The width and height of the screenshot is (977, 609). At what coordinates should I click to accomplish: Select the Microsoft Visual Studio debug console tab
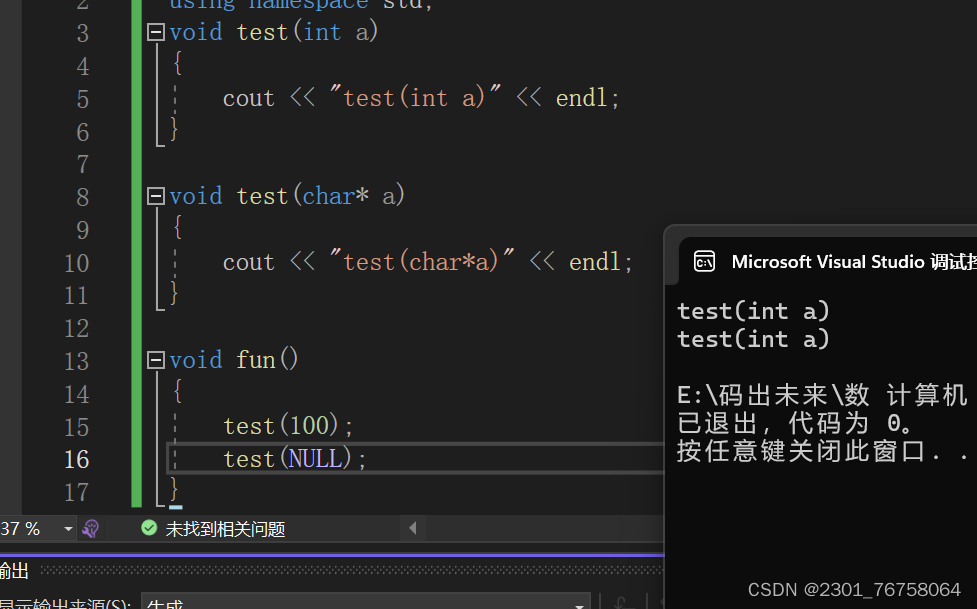click(829, 262)
